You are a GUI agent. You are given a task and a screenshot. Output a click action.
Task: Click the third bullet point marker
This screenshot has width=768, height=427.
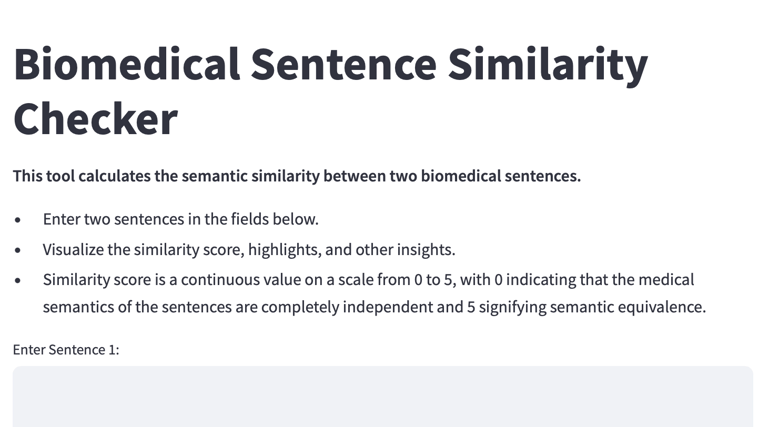tap(17, 280)
